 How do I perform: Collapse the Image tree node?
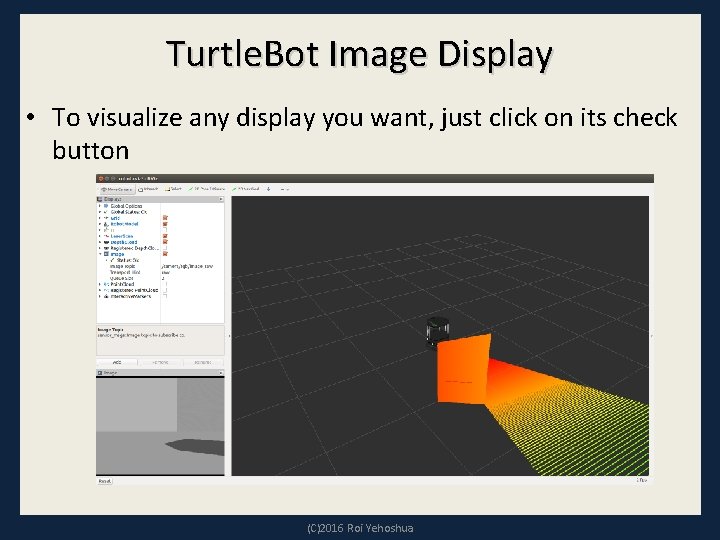[100, 254]
